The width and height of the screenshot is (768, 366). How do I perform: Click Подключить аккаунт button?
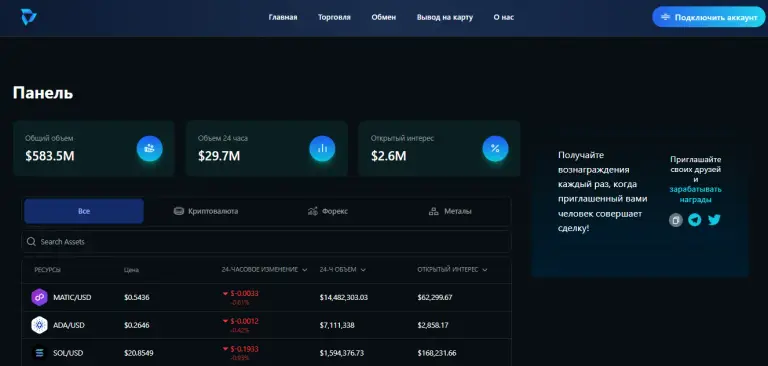[708, 17]
